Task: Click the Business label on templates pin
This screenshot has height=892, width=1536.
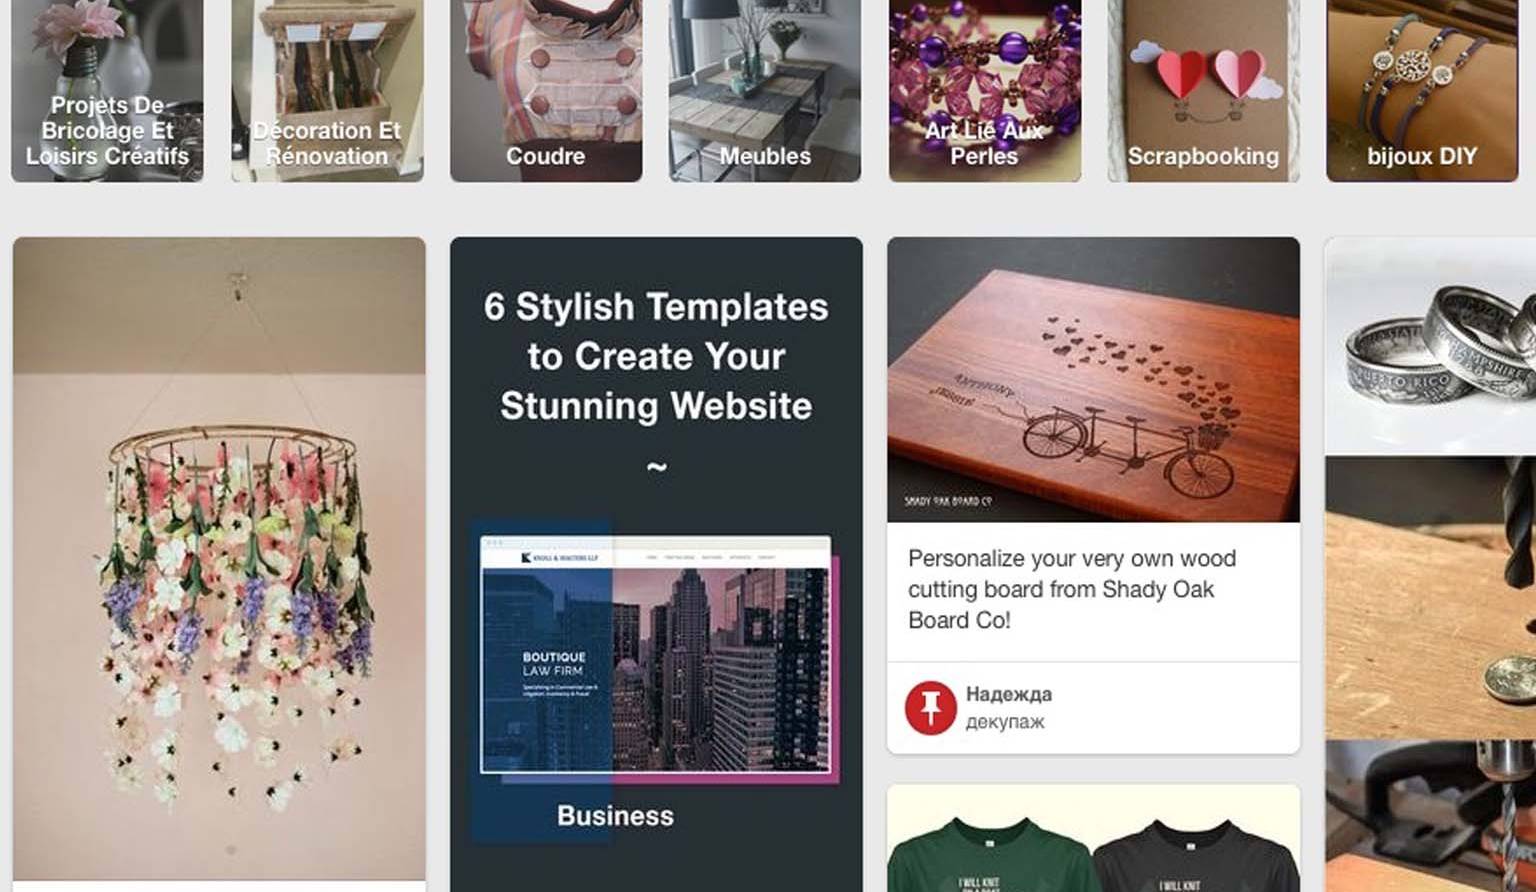Action: pos(615,816)
